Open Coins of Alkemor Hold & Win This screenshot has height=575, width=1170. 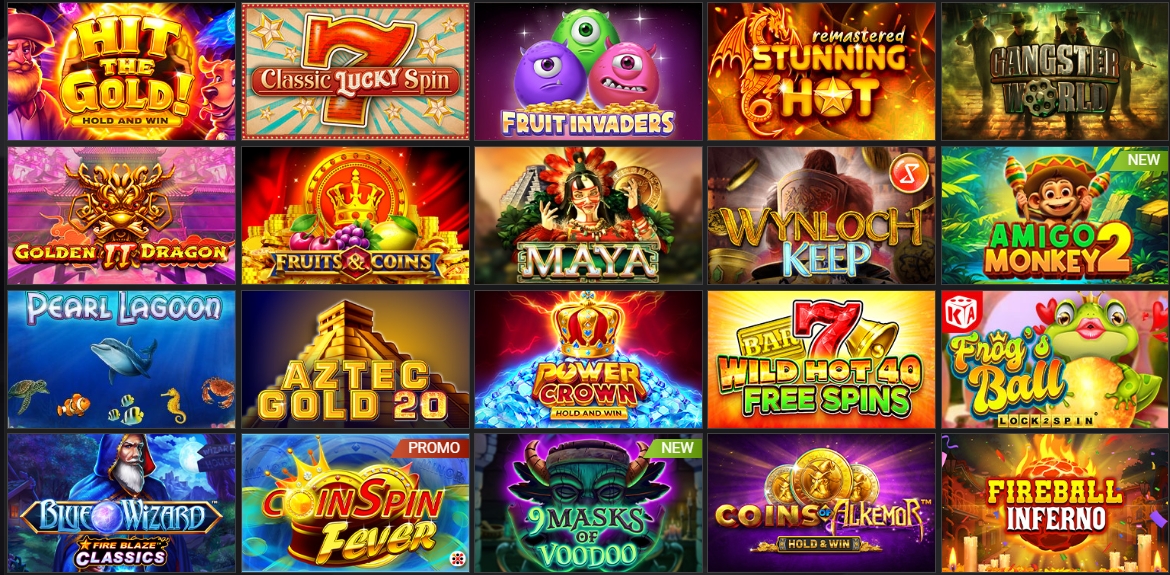[x=822, y=503]
